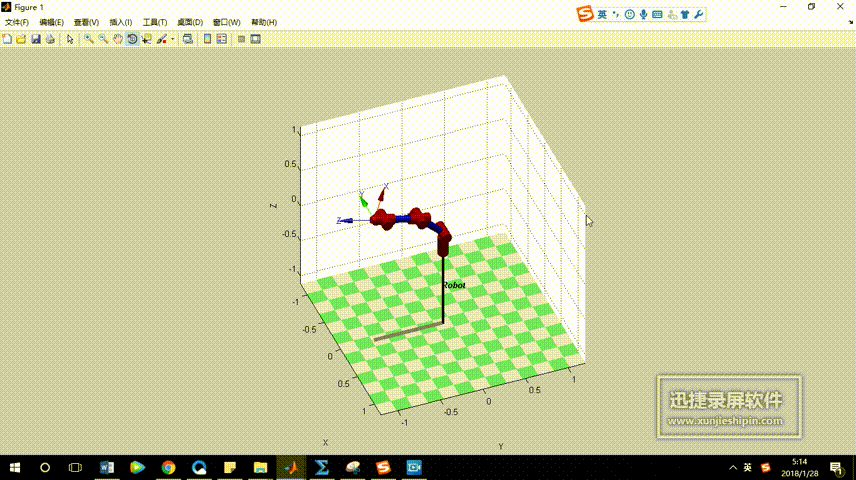
Task: Insert a legend from the toolbar
Action: (222, 39)
